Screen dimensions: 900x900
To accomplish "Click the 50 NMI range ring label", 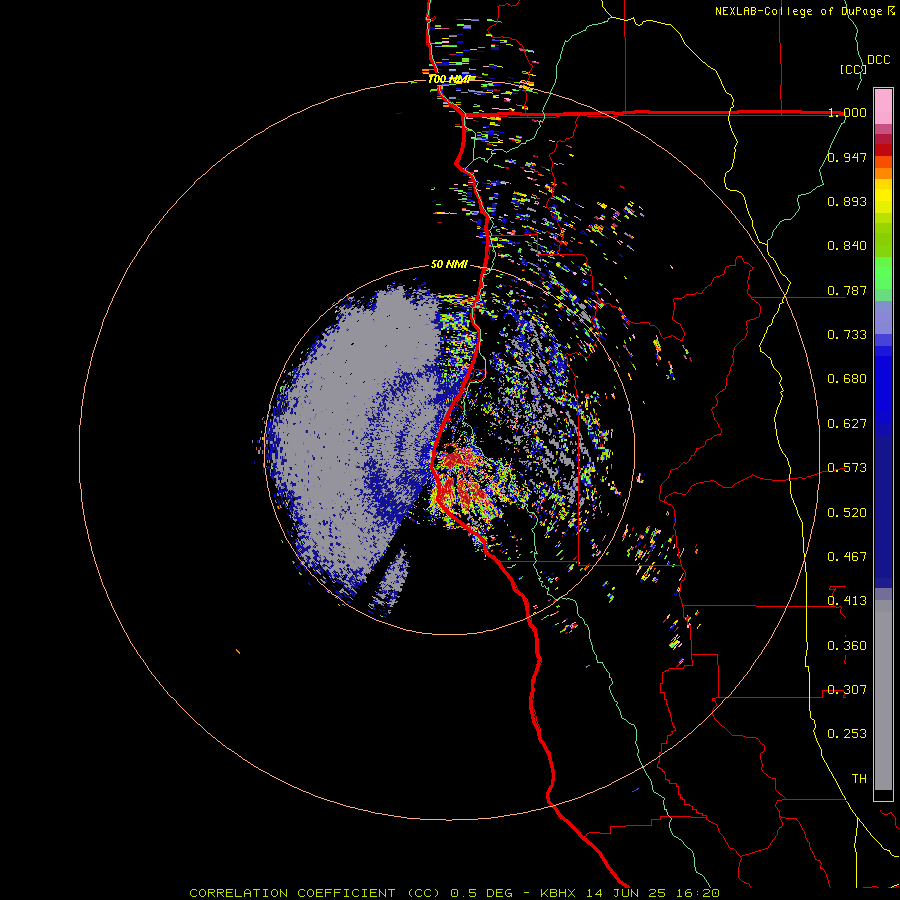I will tap(449, 265).
